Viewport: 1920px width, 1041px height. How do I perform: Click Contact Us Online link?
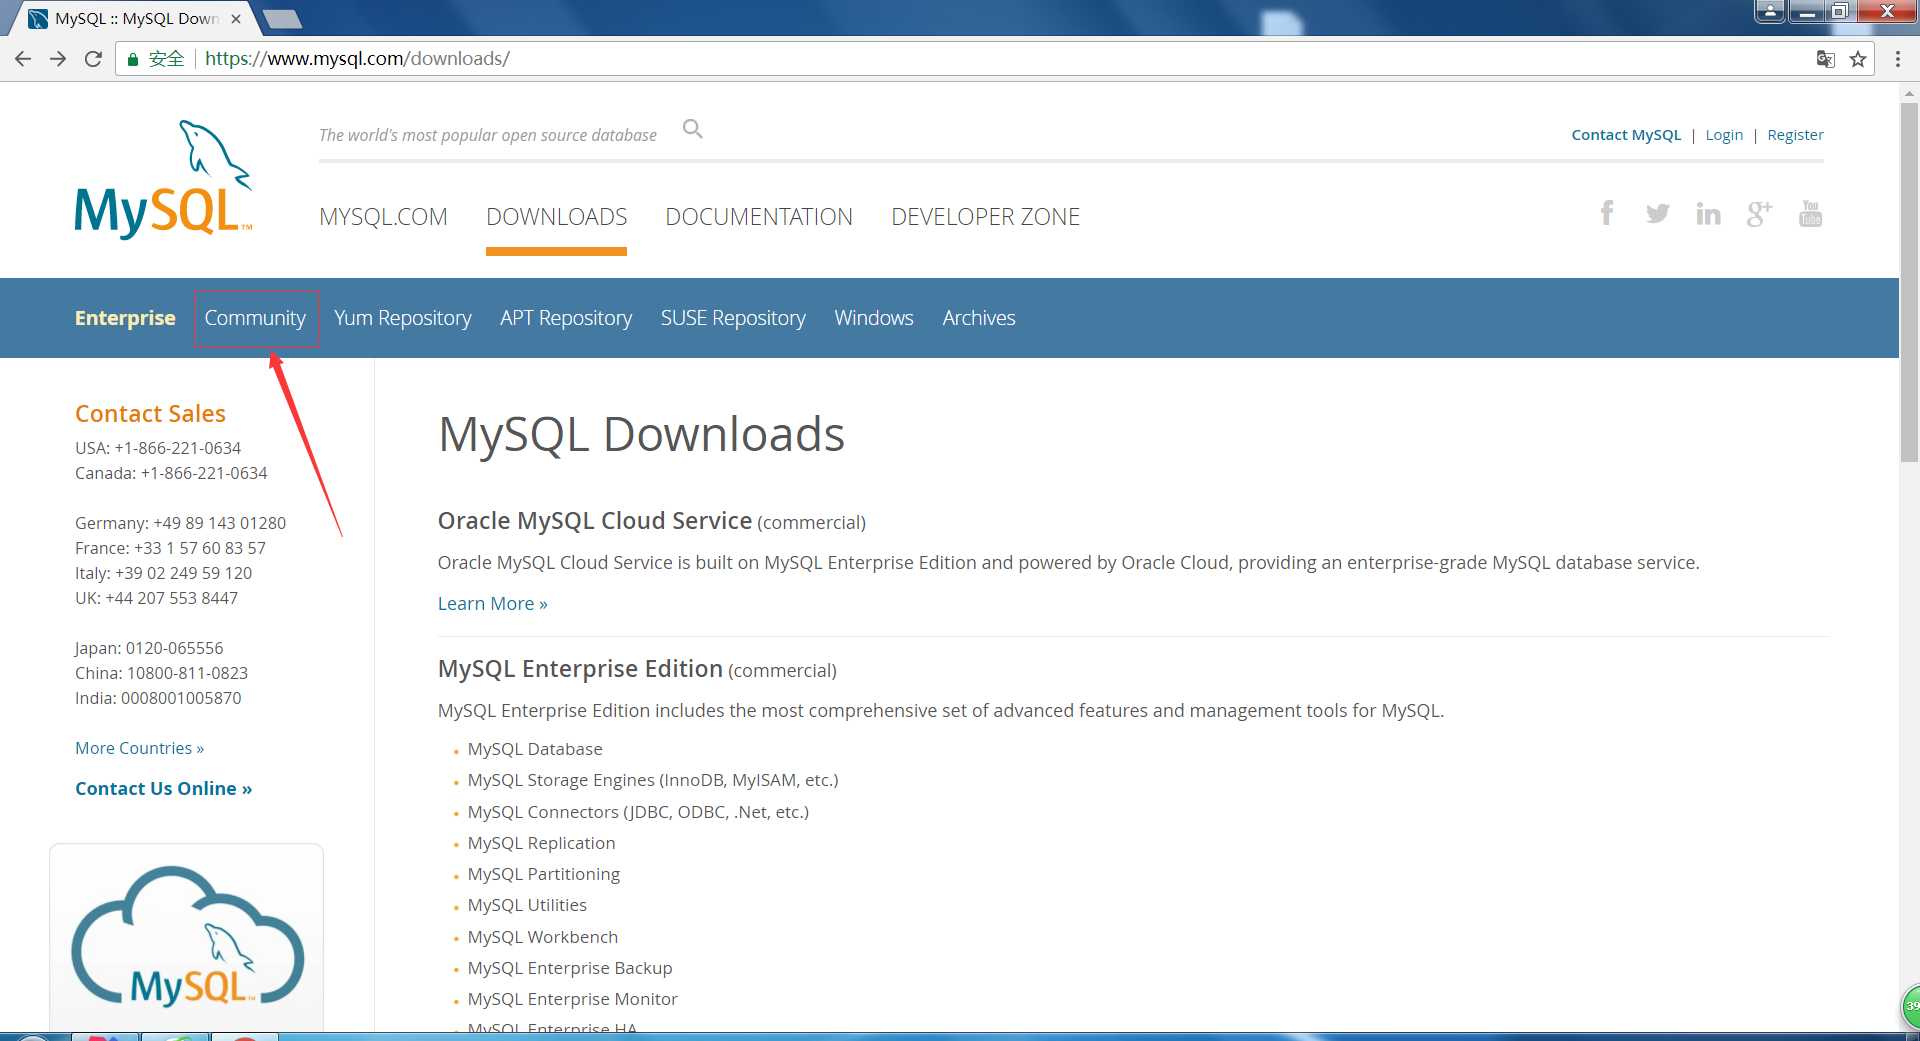164,789
